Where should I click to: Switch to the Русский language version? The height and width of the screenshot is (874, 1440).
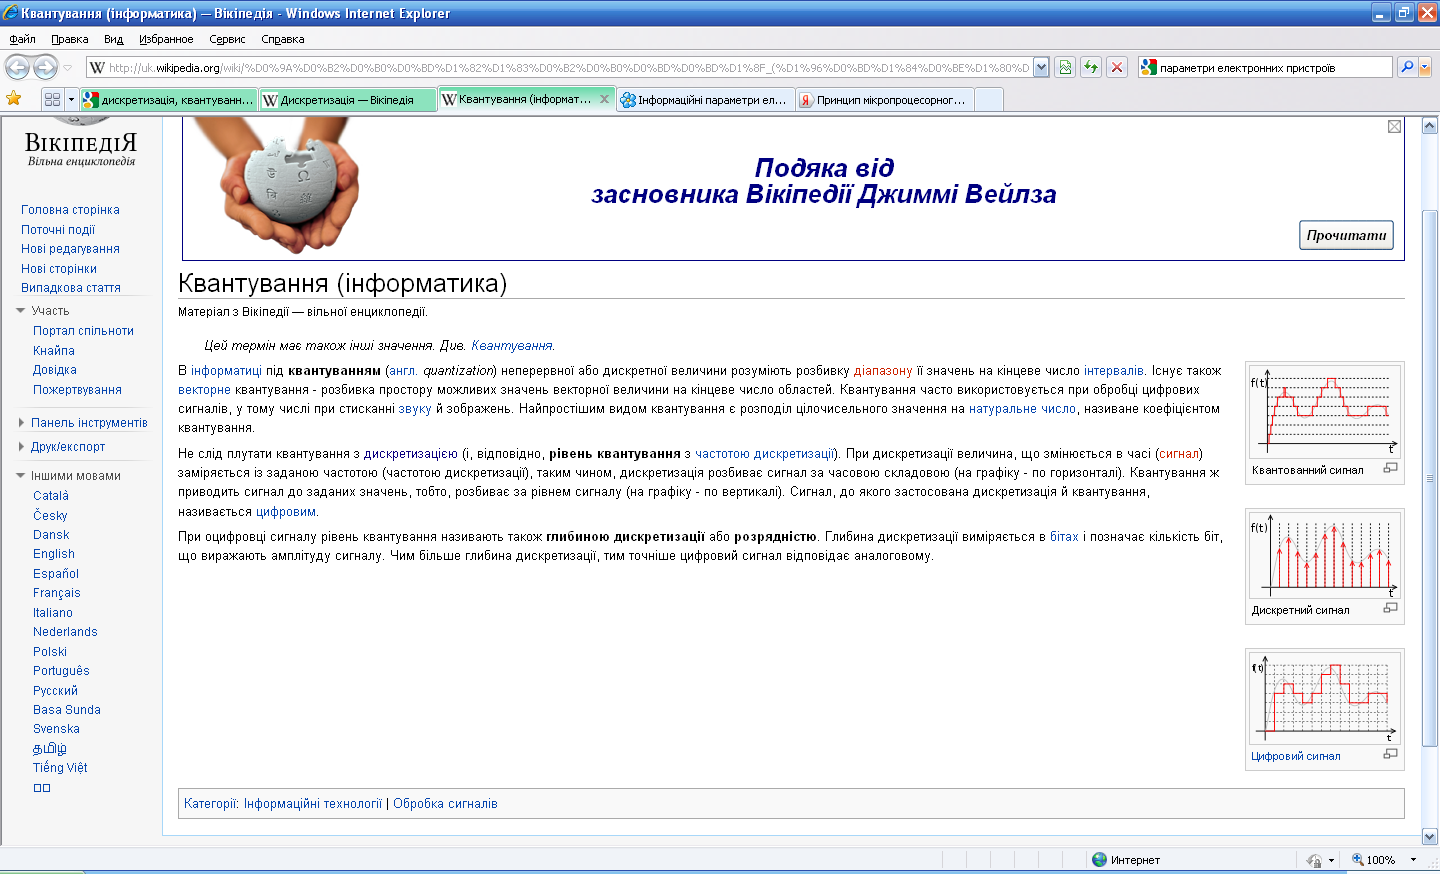[x=55, y=691]
